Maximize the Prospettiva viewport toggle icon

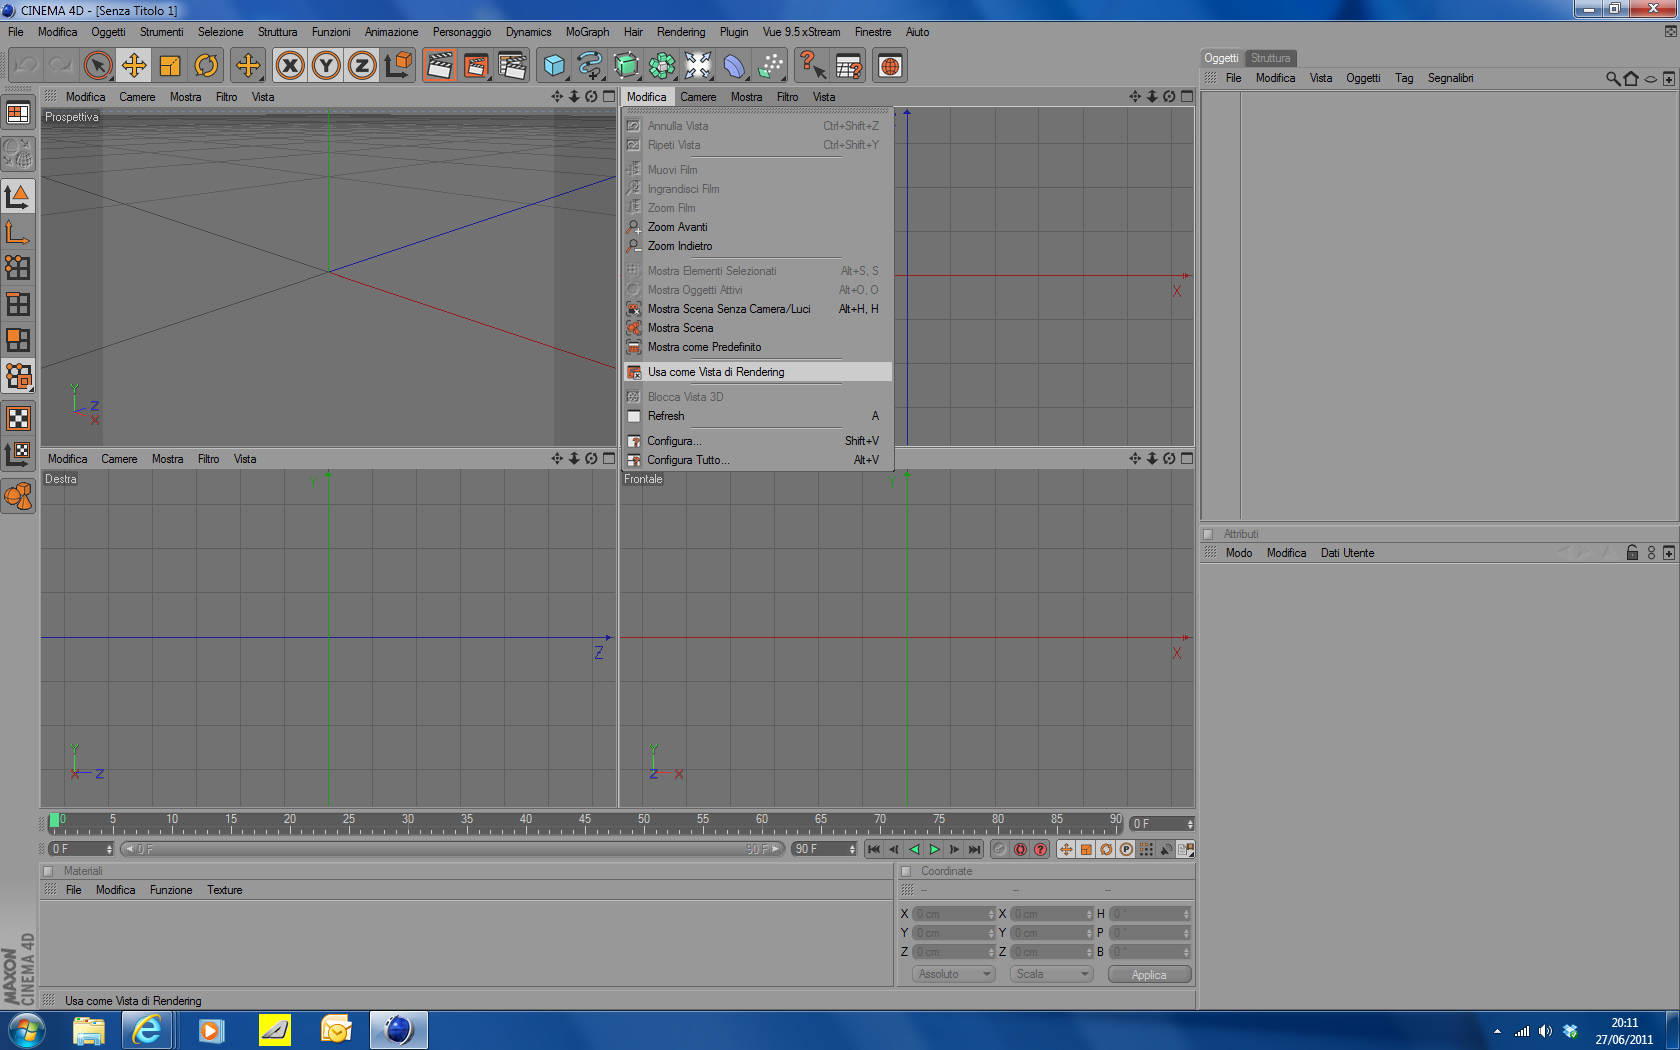(609, 97)
